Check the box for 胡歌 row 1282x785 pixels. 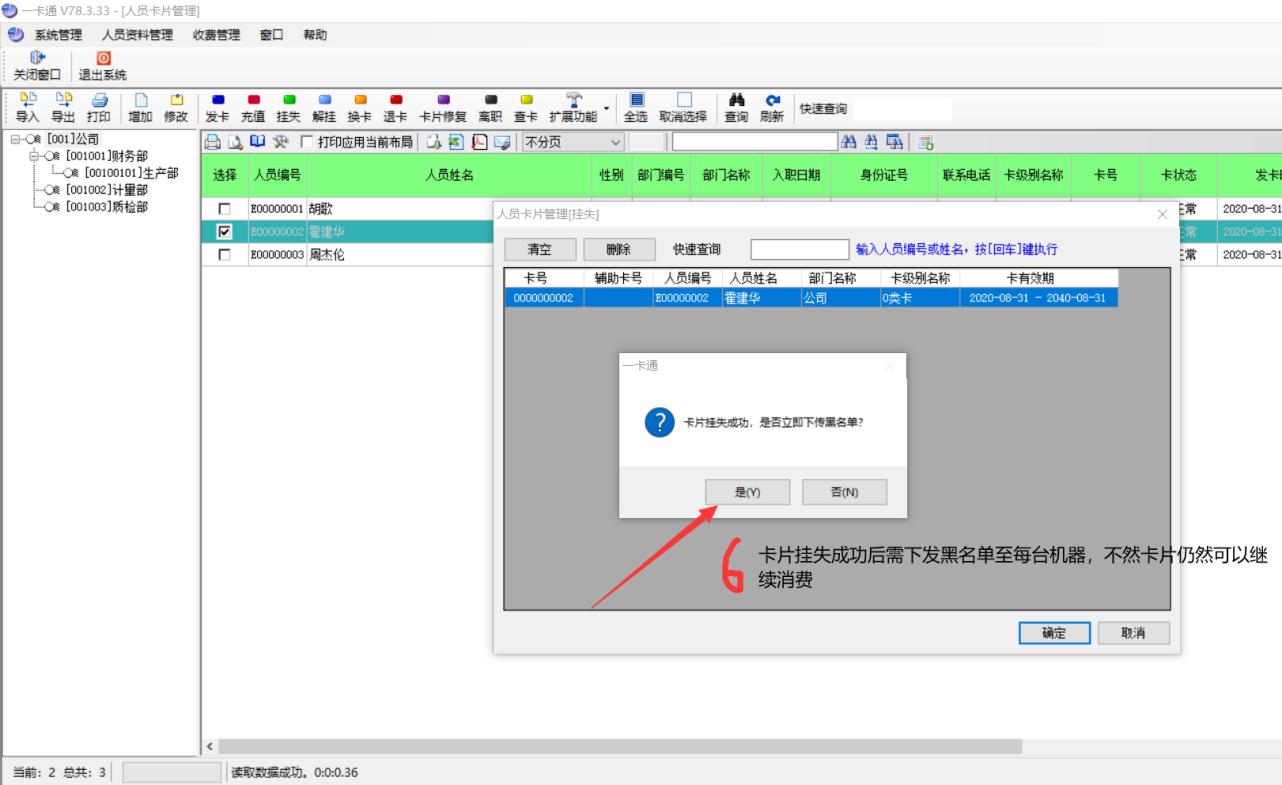tap(225, 209)
